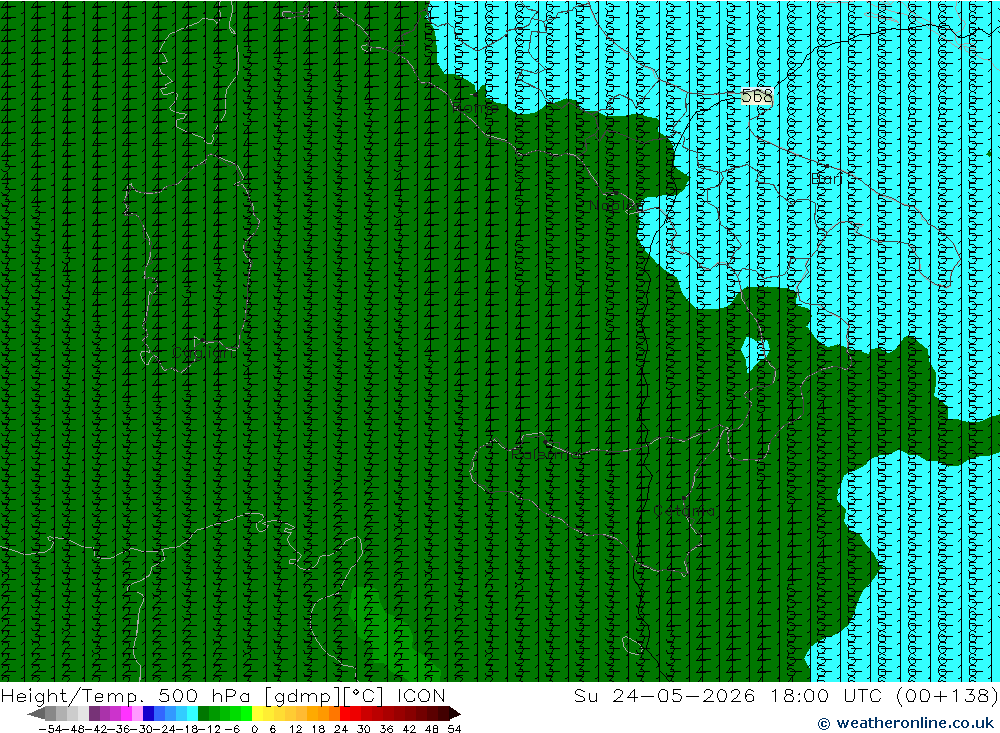Click the -54 value on the color scale
The width and height of the screenshot is (1000, 733).
(50, 729)
